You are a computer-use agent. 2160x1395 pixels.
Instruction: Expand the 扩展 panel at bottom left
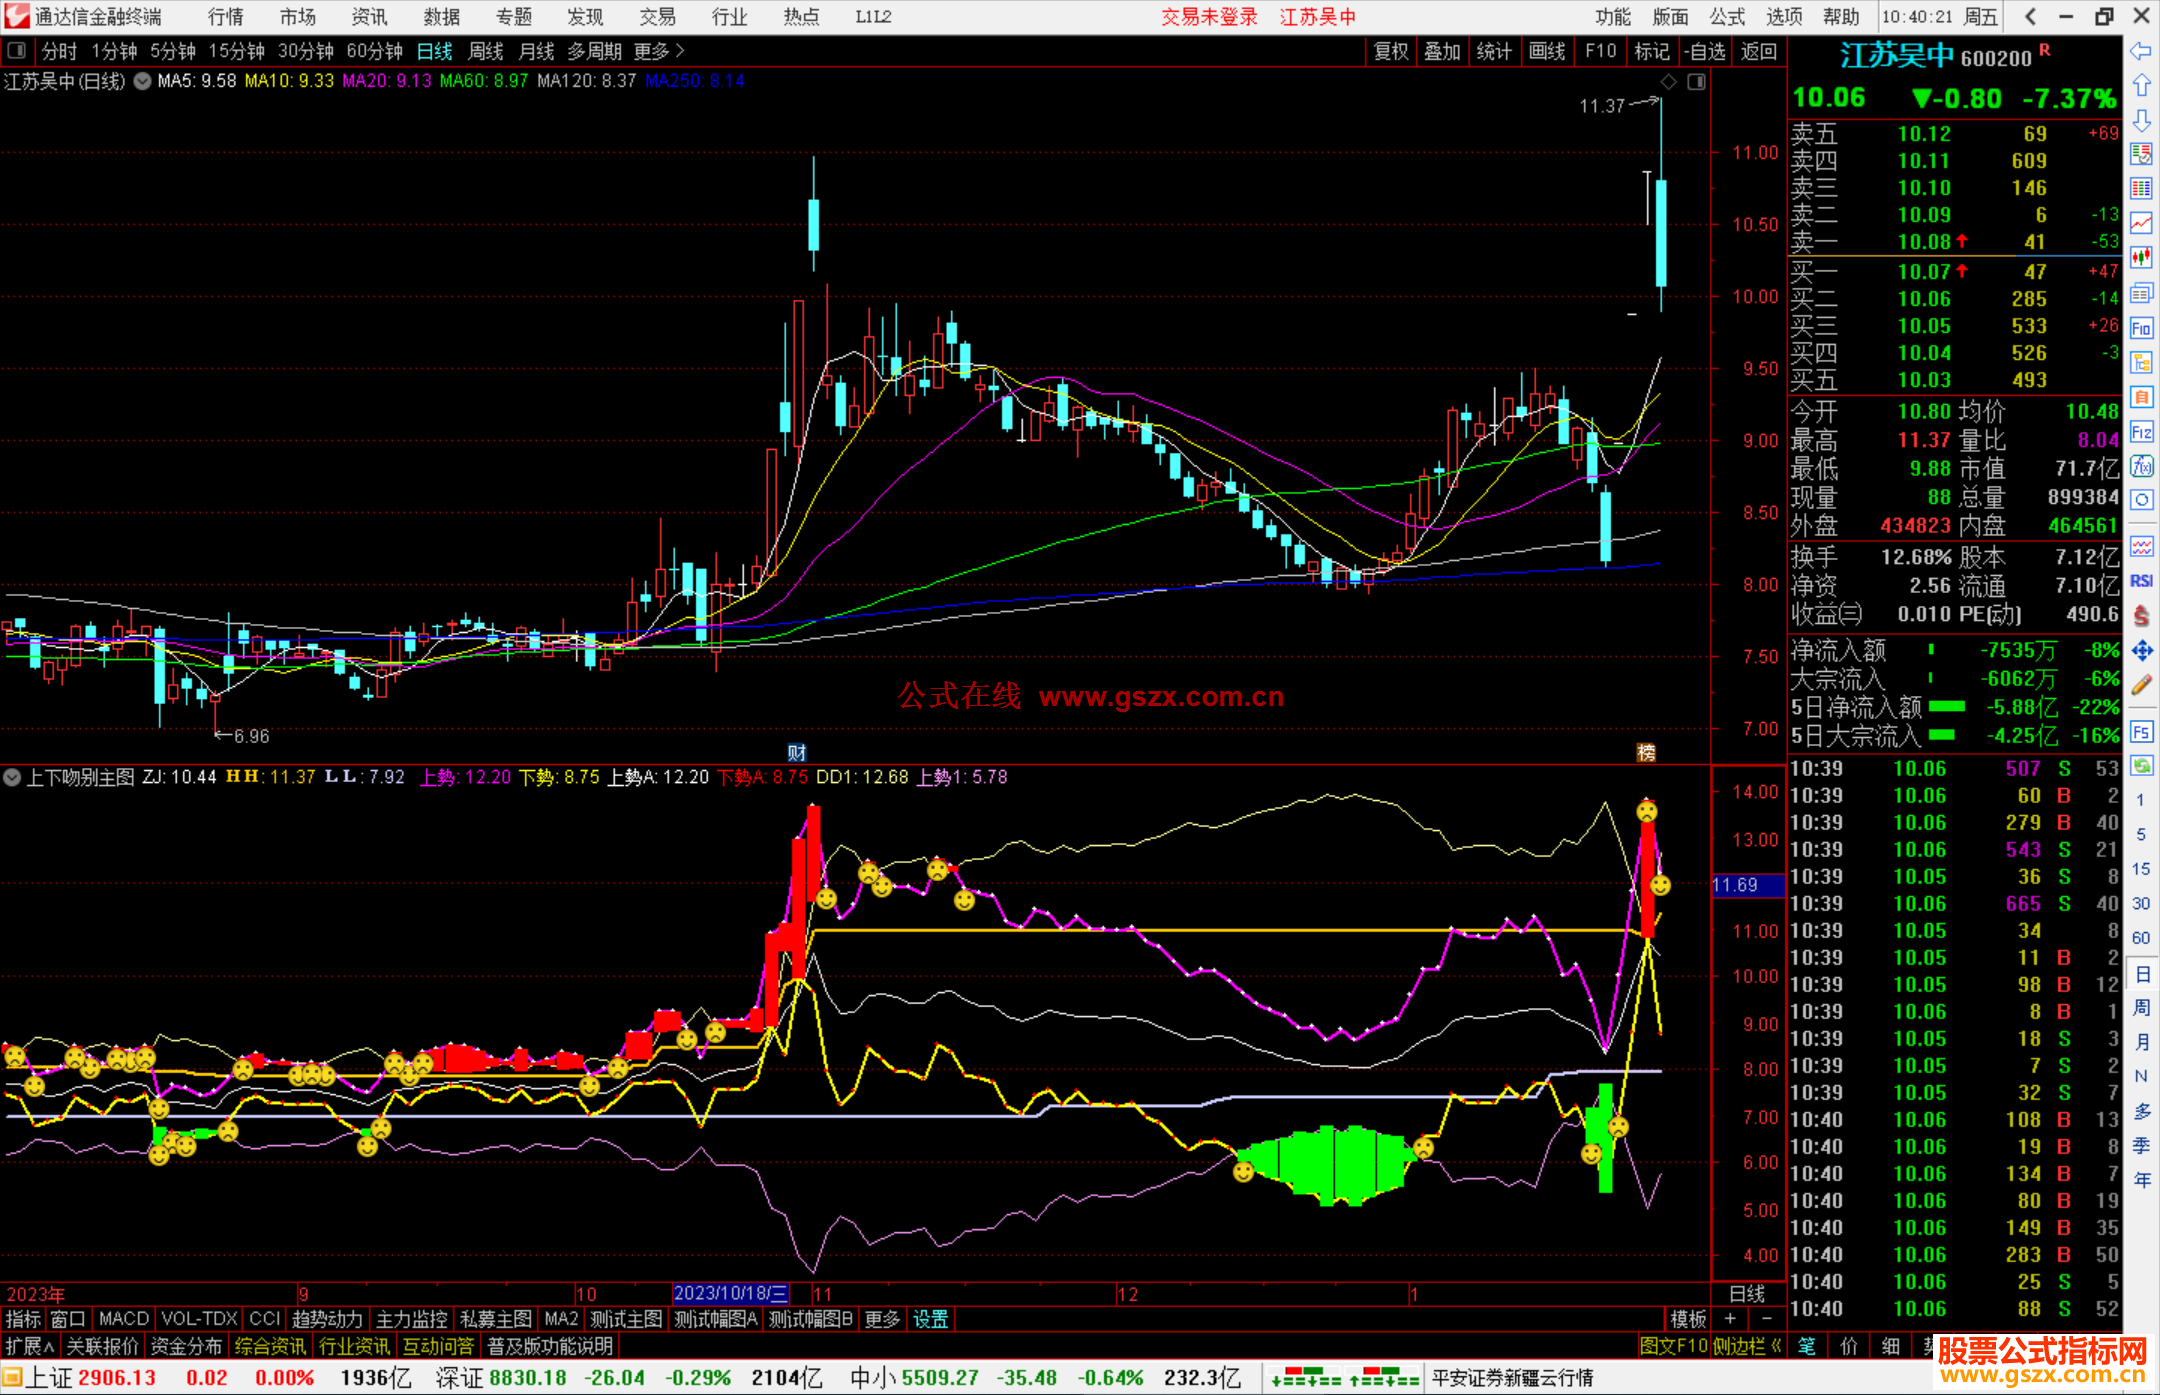tap(30, 1346)
